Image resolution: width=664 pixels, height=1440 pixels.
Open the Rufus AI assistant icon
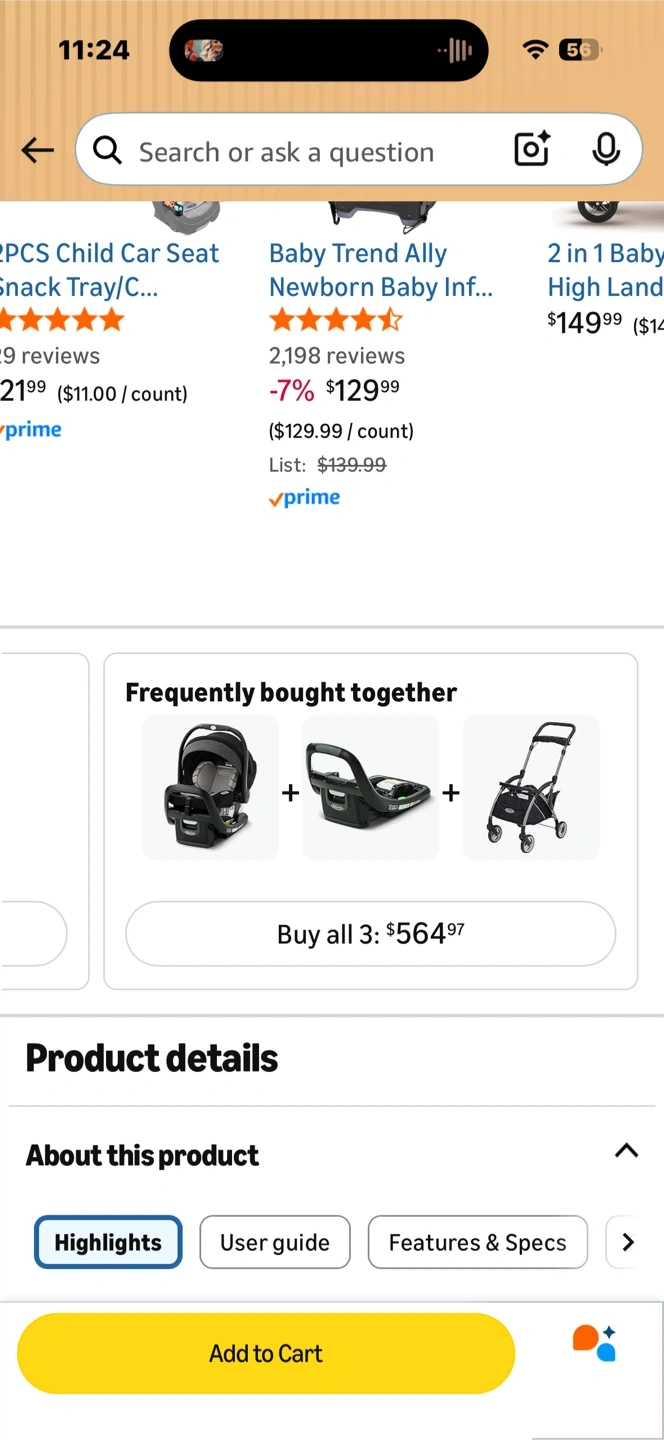(593, 1343)
